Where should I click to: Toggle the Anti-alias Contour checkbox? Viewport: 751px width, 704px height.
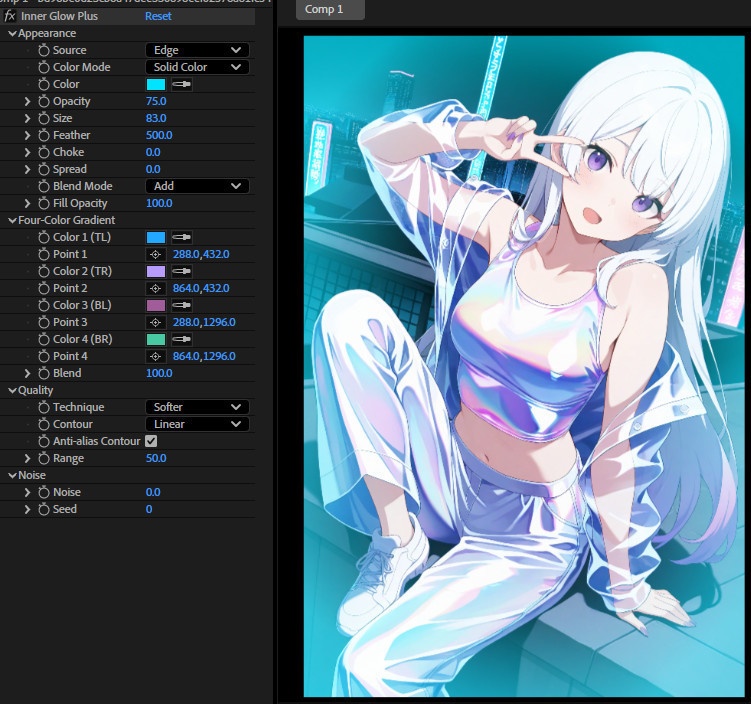point(151,441)
